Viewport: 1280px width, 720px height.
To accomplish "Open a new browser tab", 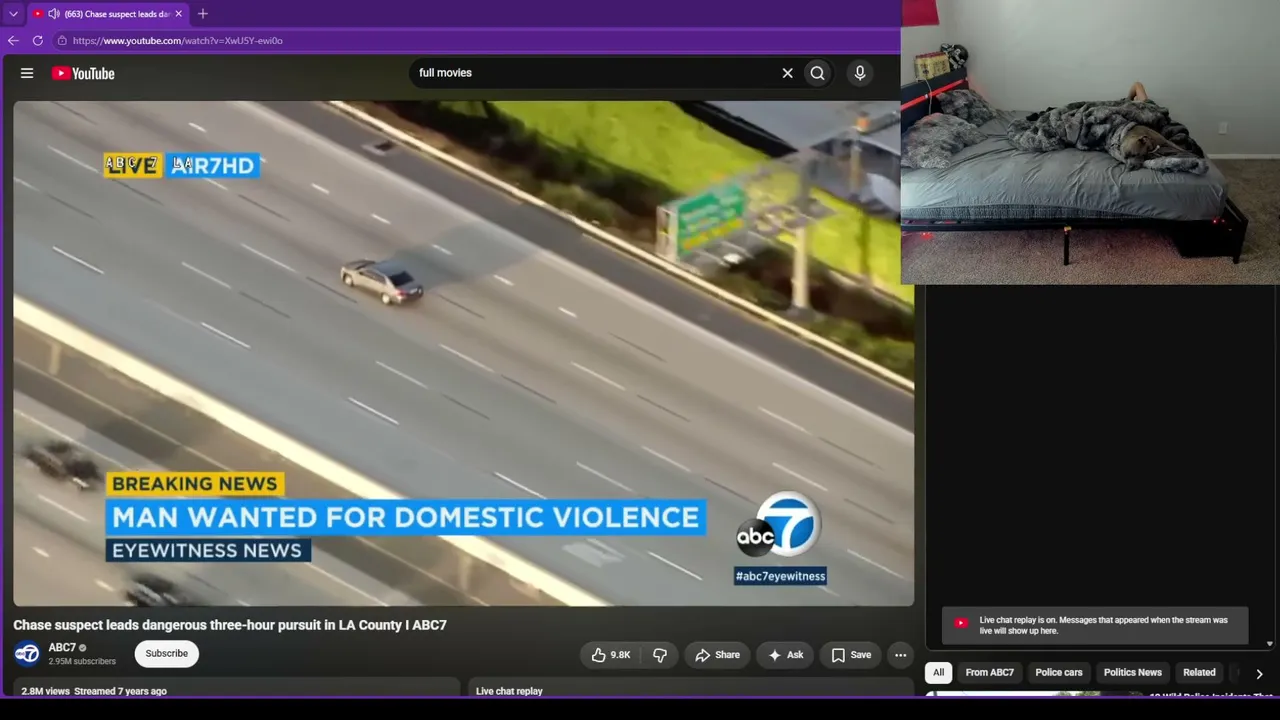I will pos(202,14).
